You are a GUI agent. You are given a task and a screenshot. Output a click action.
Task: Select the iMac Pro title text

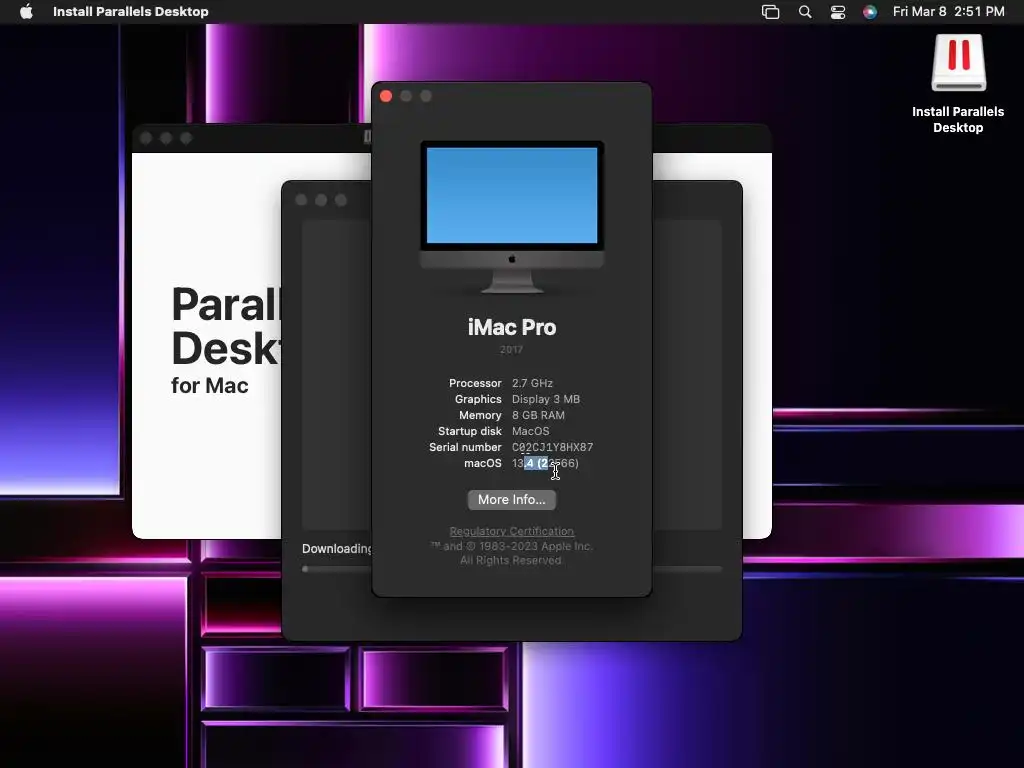coord(512,327)
